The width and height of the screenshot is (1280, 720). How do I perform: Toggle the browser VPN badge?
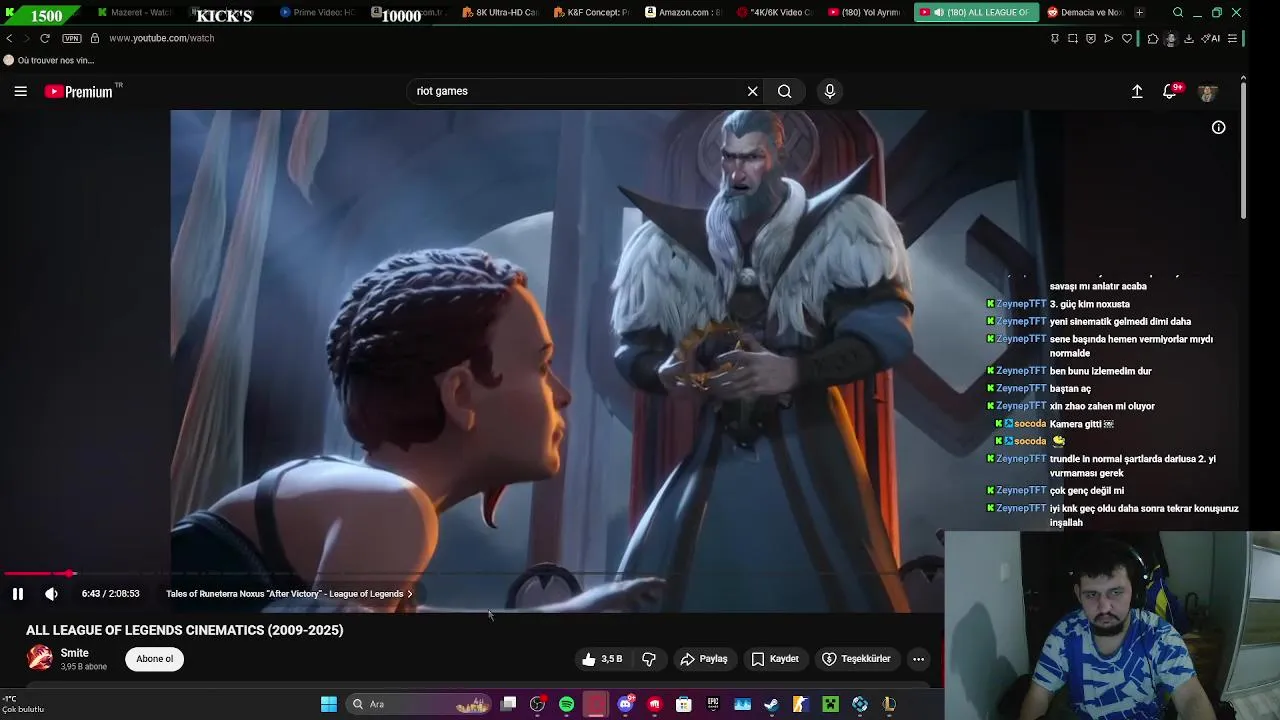(x=72, y=38)
